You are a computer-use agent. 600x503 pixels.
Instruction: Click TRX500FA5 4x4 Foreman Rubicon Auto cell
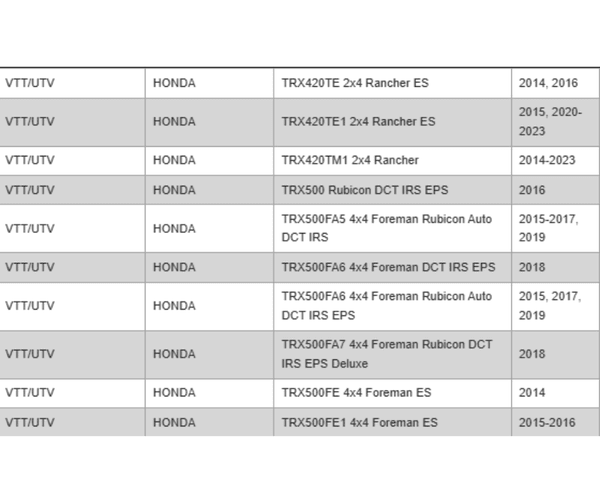386,228
